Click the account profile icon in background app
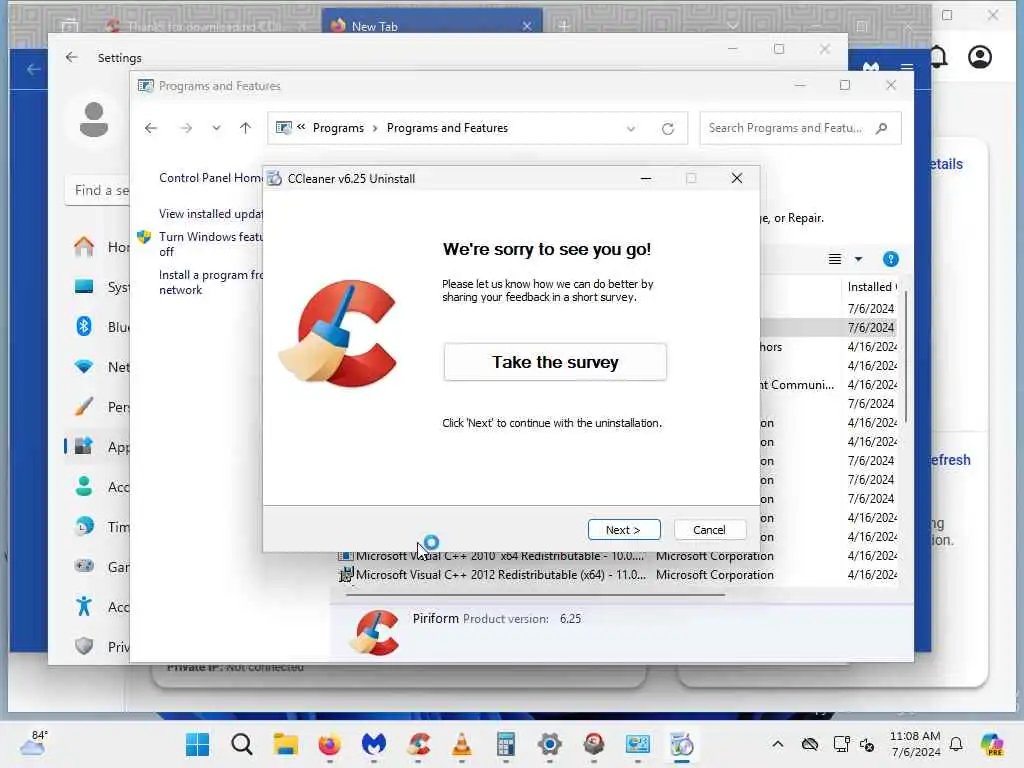This screenshot has width=1024, height=768. point(980,57)
